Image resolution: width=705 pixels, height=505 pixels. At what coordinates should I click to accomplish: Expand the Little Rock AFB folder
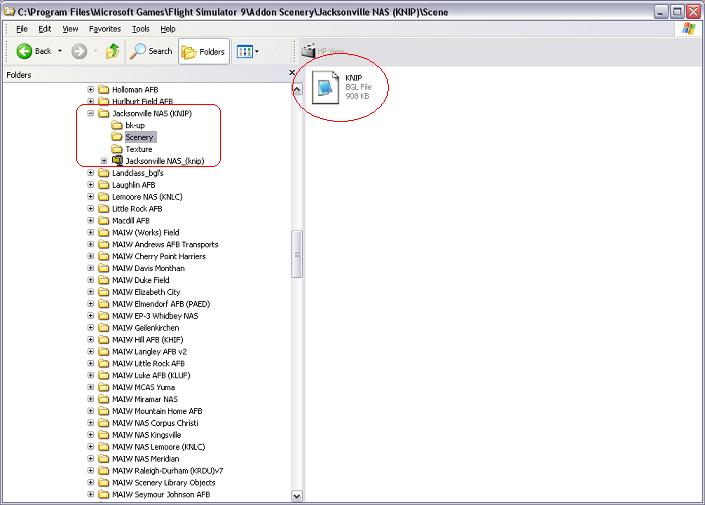91,209
